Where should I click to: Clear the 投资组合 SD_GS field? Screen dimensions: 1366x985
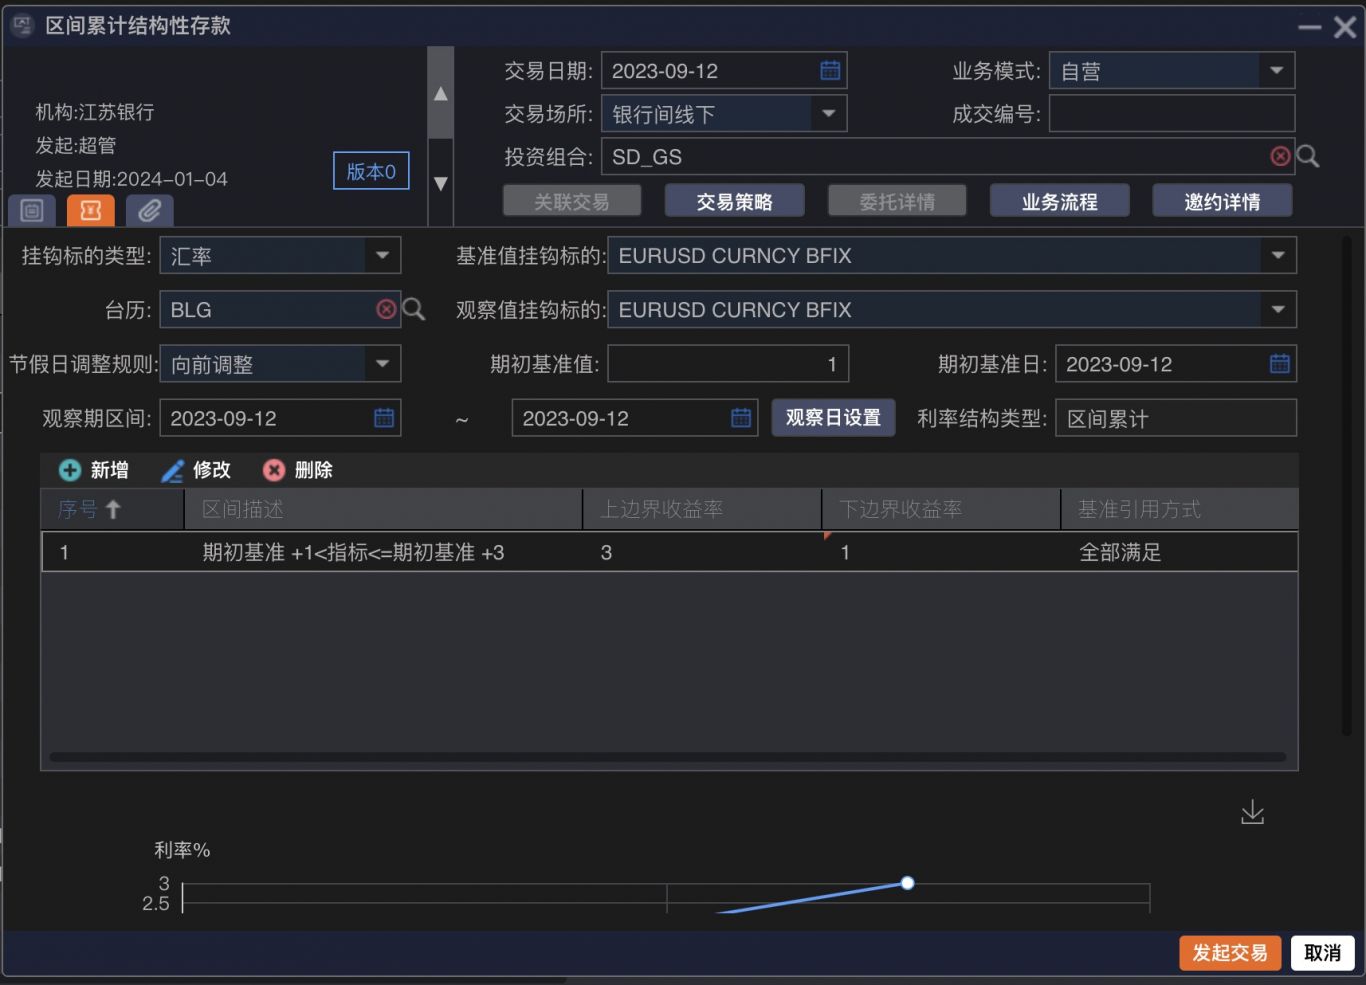(1280, 156)
